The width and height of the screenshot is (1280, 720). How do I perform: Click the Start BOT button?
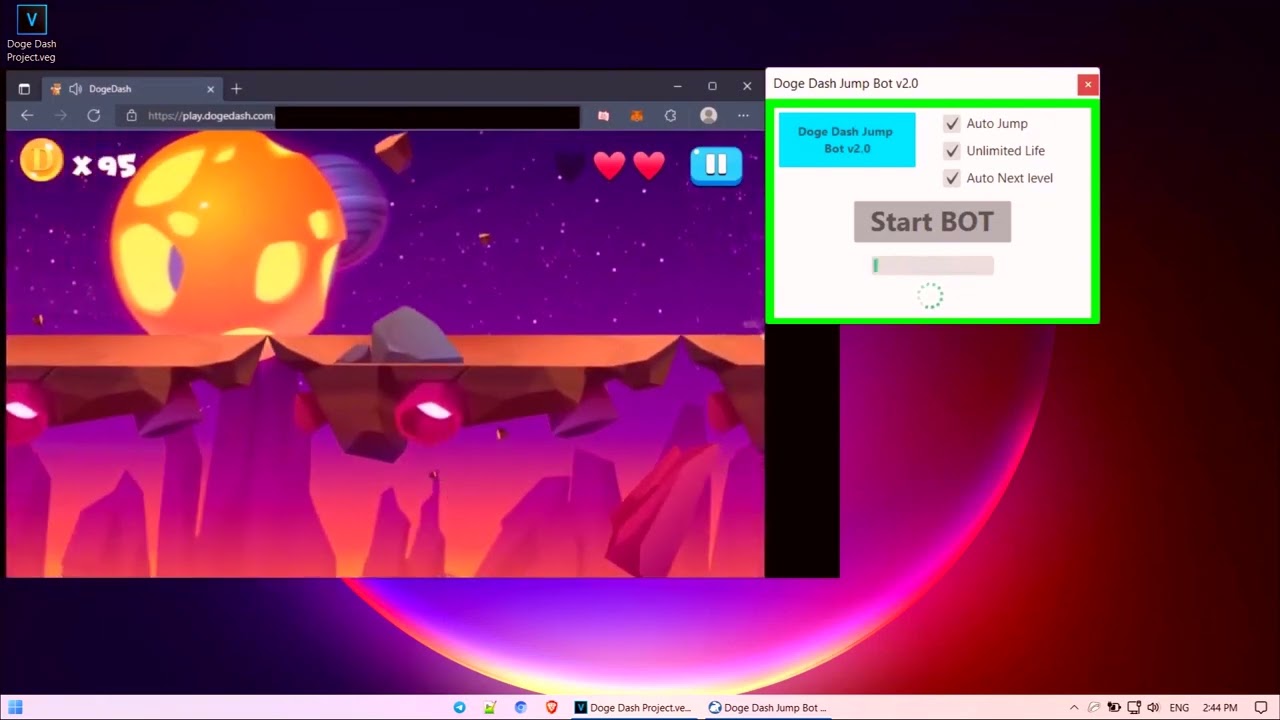(x=932, y=221)
